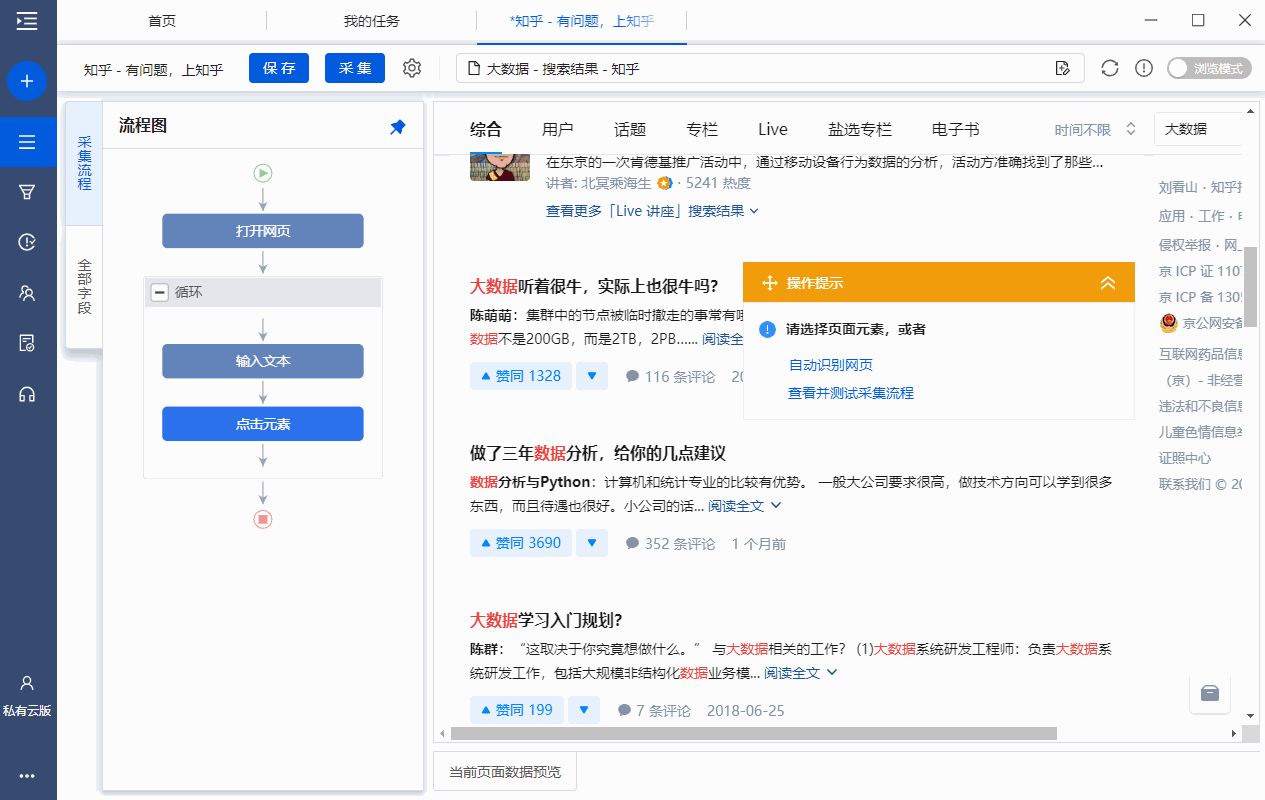
Task: Upvote with 赞同 1328 button
Action: [521, 376]
